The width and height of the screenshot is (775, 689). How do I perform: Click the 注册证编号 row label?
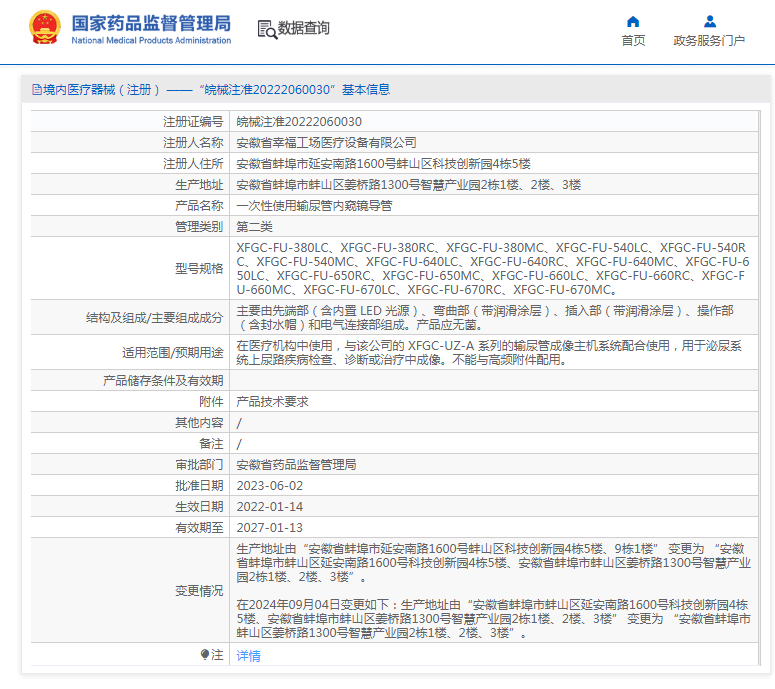[193, 122]
